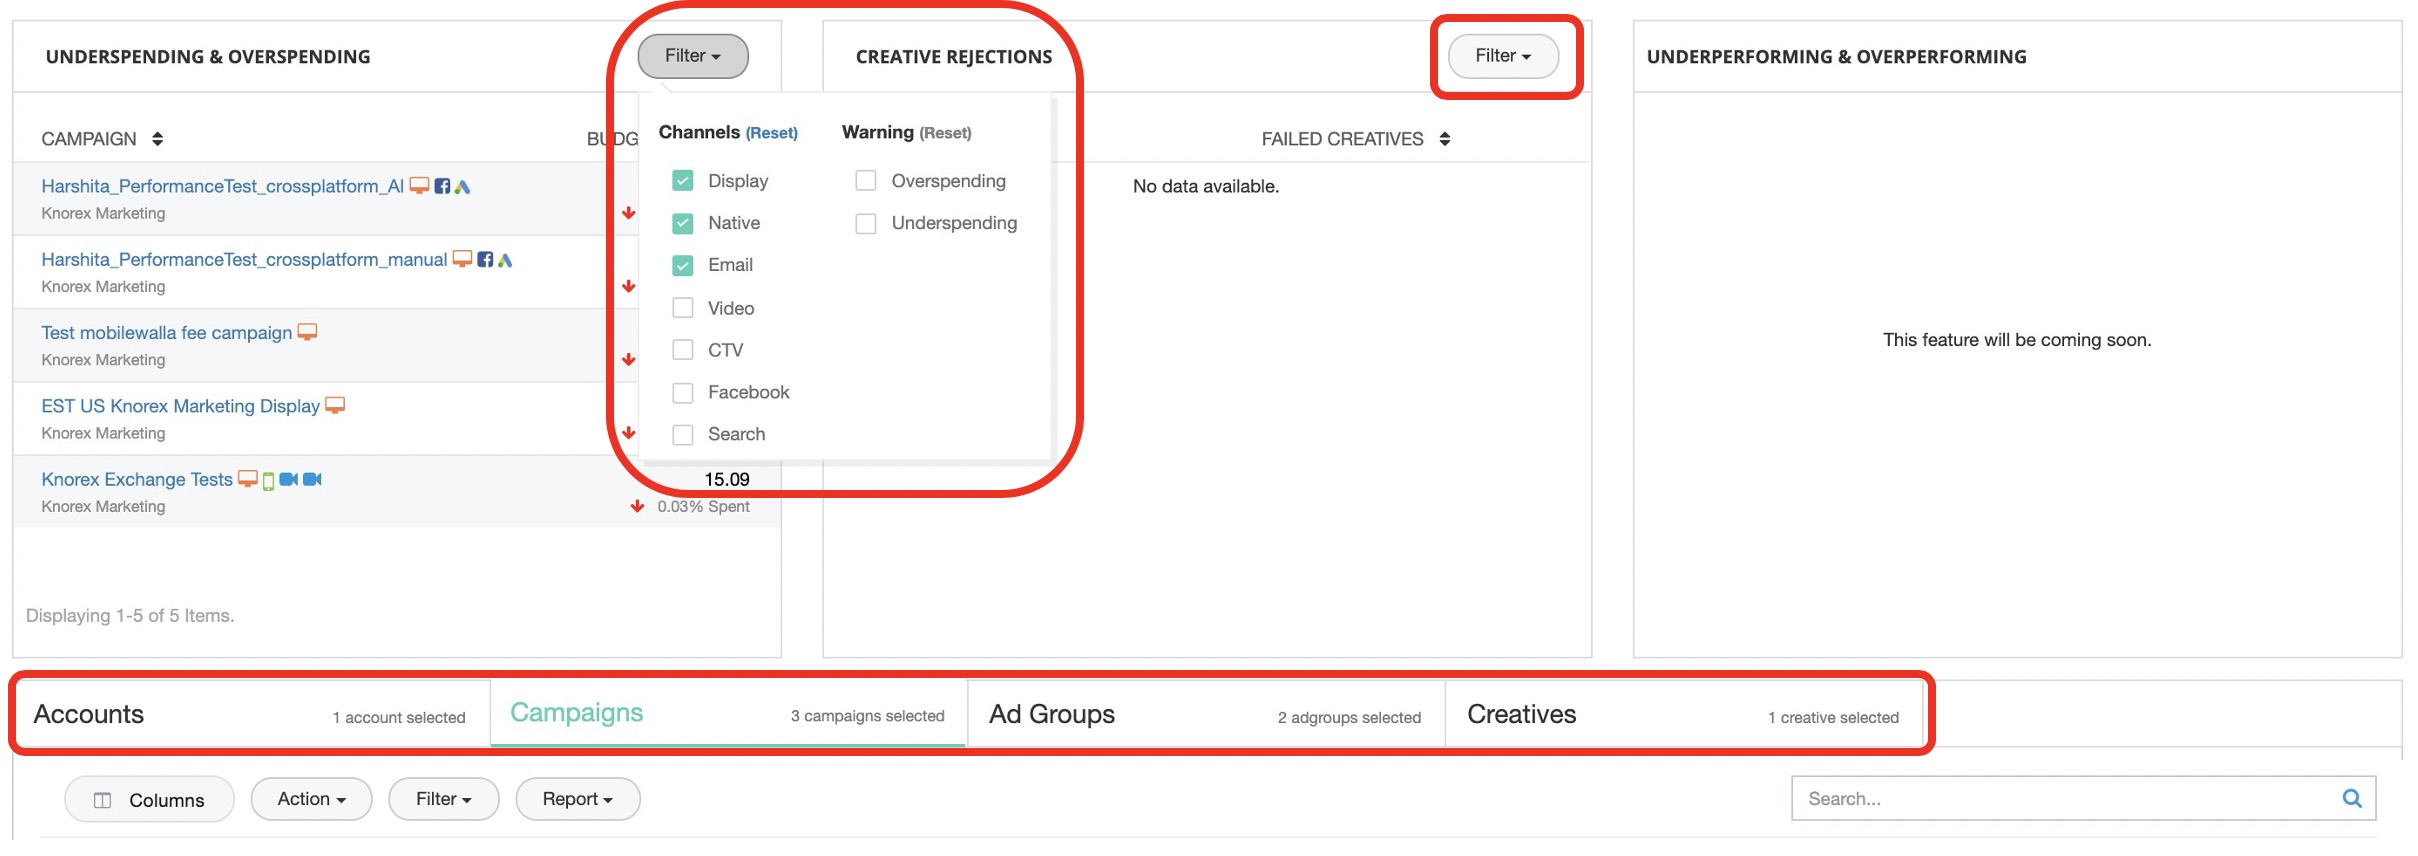2418x856 pixels.
Task: Click the search magnifier icon
Action: [x=2351, y=798]
